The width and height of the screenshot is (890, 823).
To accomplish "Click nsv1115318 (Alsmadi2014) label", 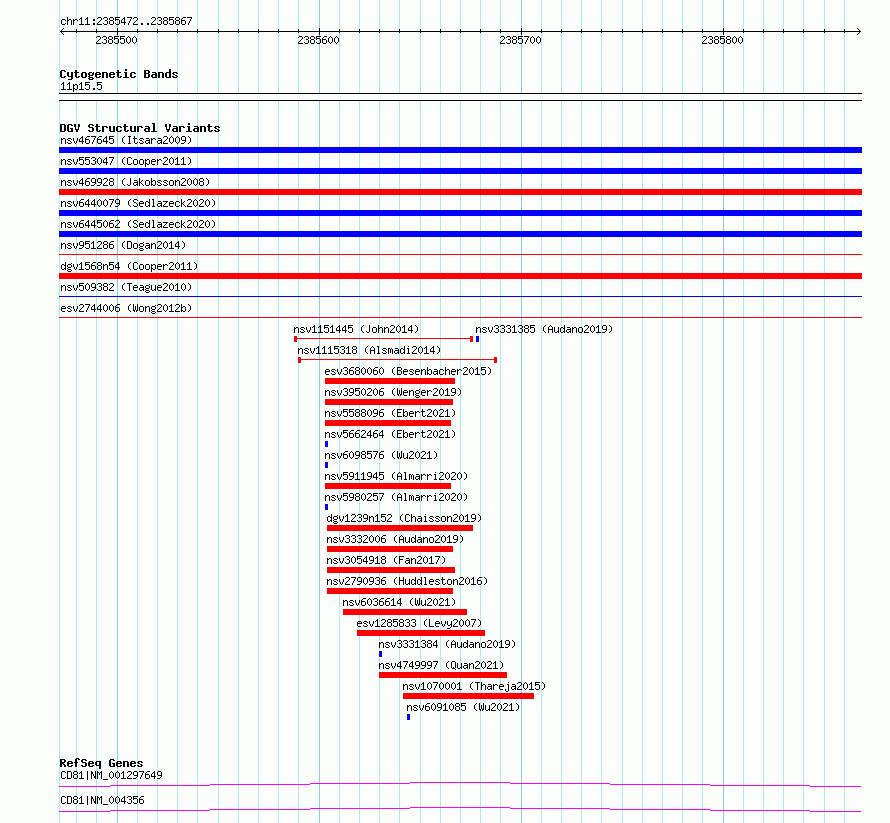I will 369,350.
